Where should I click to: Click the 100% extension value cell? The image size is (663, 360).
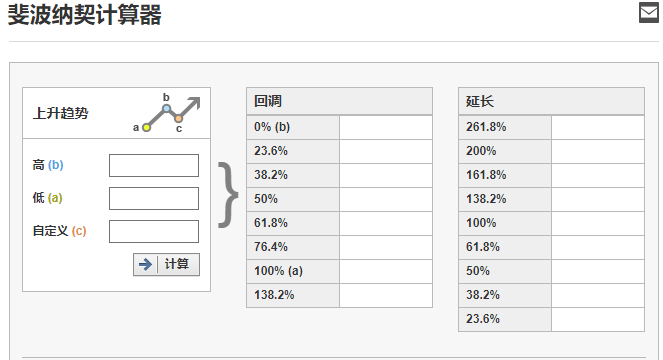tap(598, 223)
